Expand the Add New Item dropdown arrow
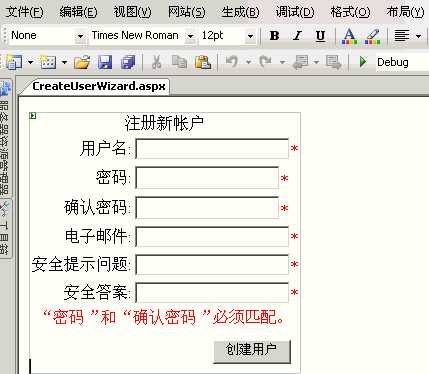This screenshot has width=429, height=374. click(x=64, y=62)
